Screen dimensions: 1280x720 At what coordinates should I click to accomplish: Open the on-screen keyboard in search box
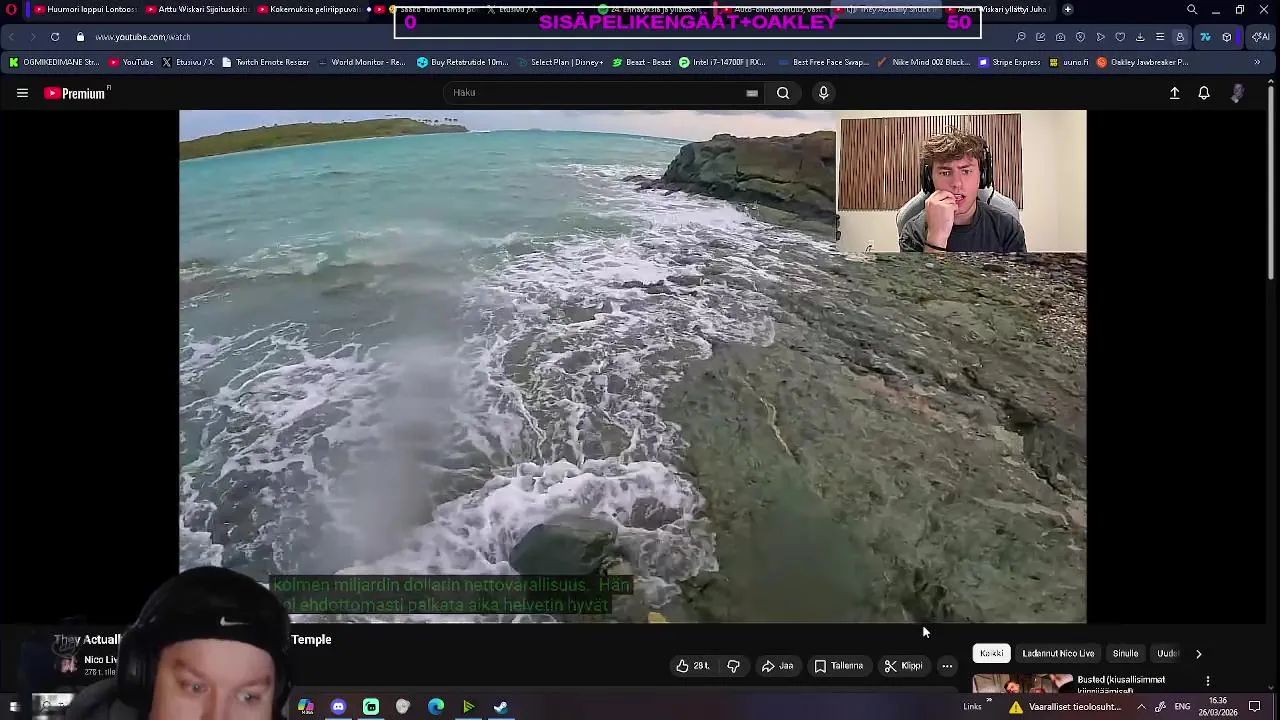point(752,93)
